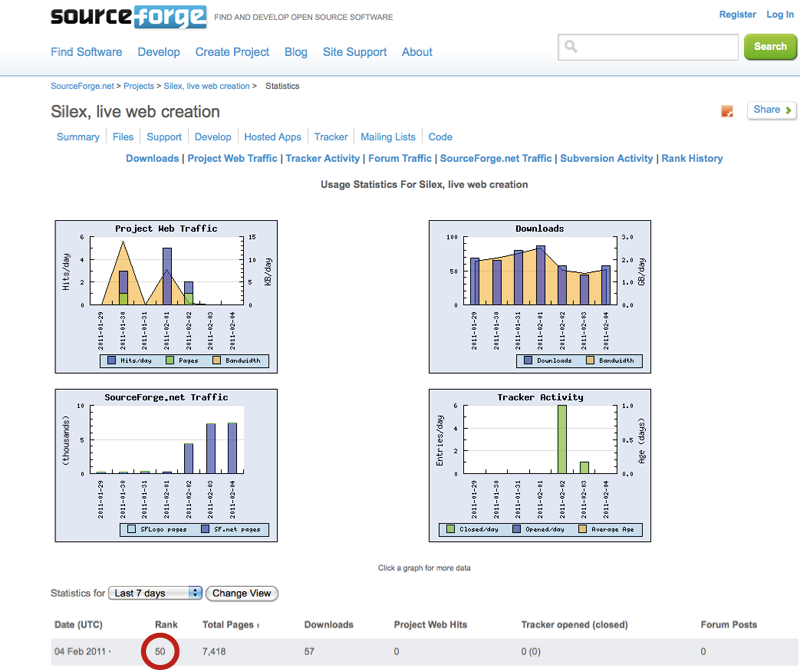This screenshot has height=670, width=800.
Task: Go to SourceForge.net breadcrumb link
Action: point(82,86)
